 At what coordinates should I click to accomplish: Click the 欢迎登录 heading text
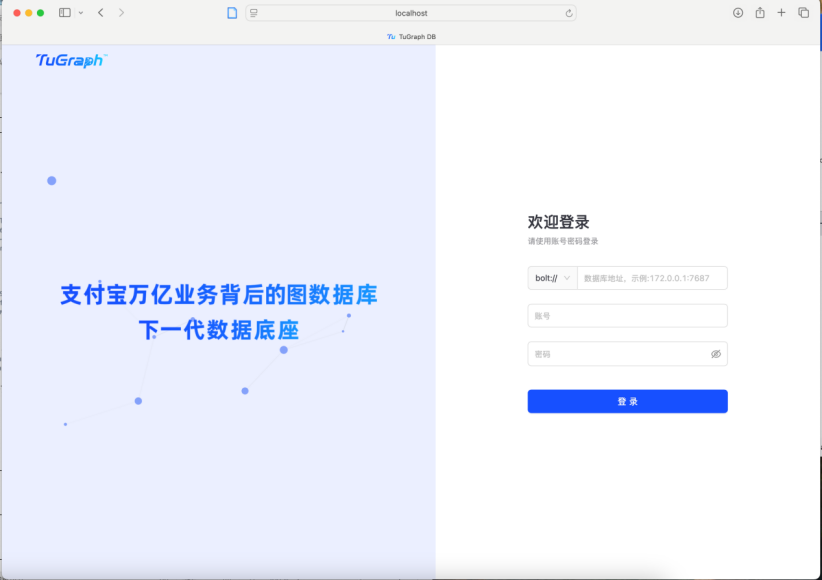558,222
